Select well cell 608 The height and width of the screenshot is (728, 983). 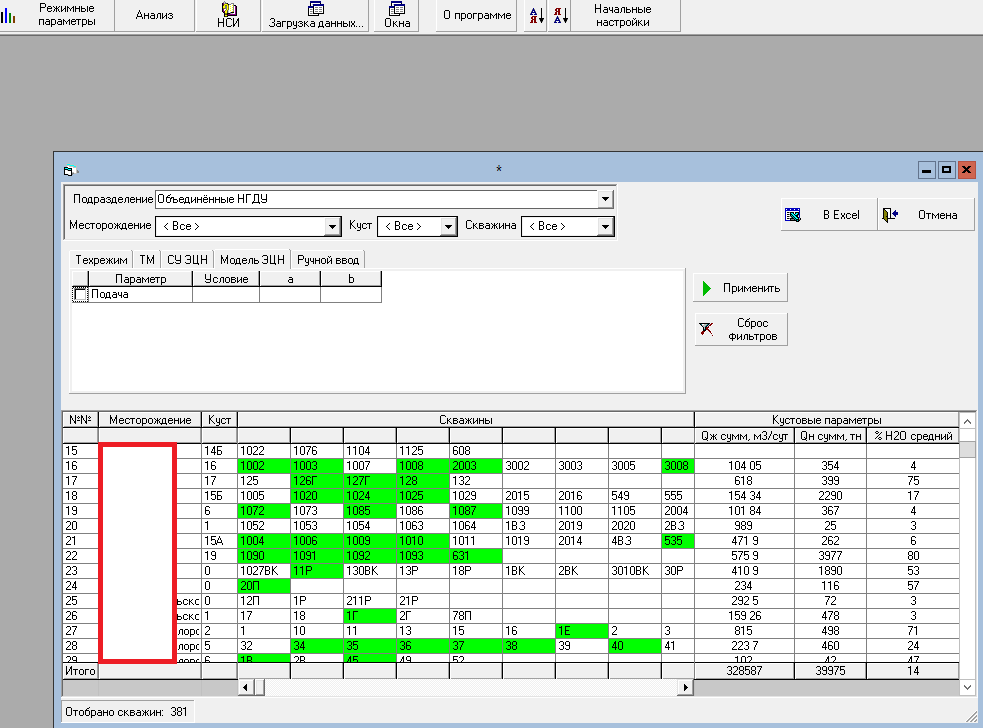tap(475, 451)
